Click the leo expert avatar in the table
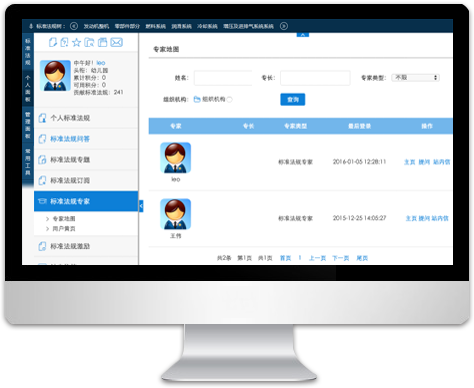The image size is (474, 388). coord(175,158)
